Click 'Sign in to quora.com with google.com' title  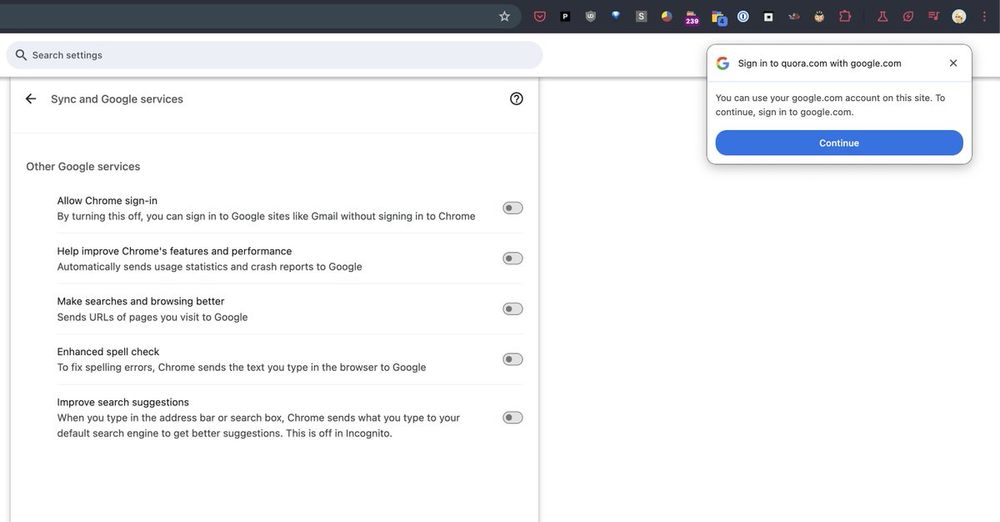pos(820,63)
